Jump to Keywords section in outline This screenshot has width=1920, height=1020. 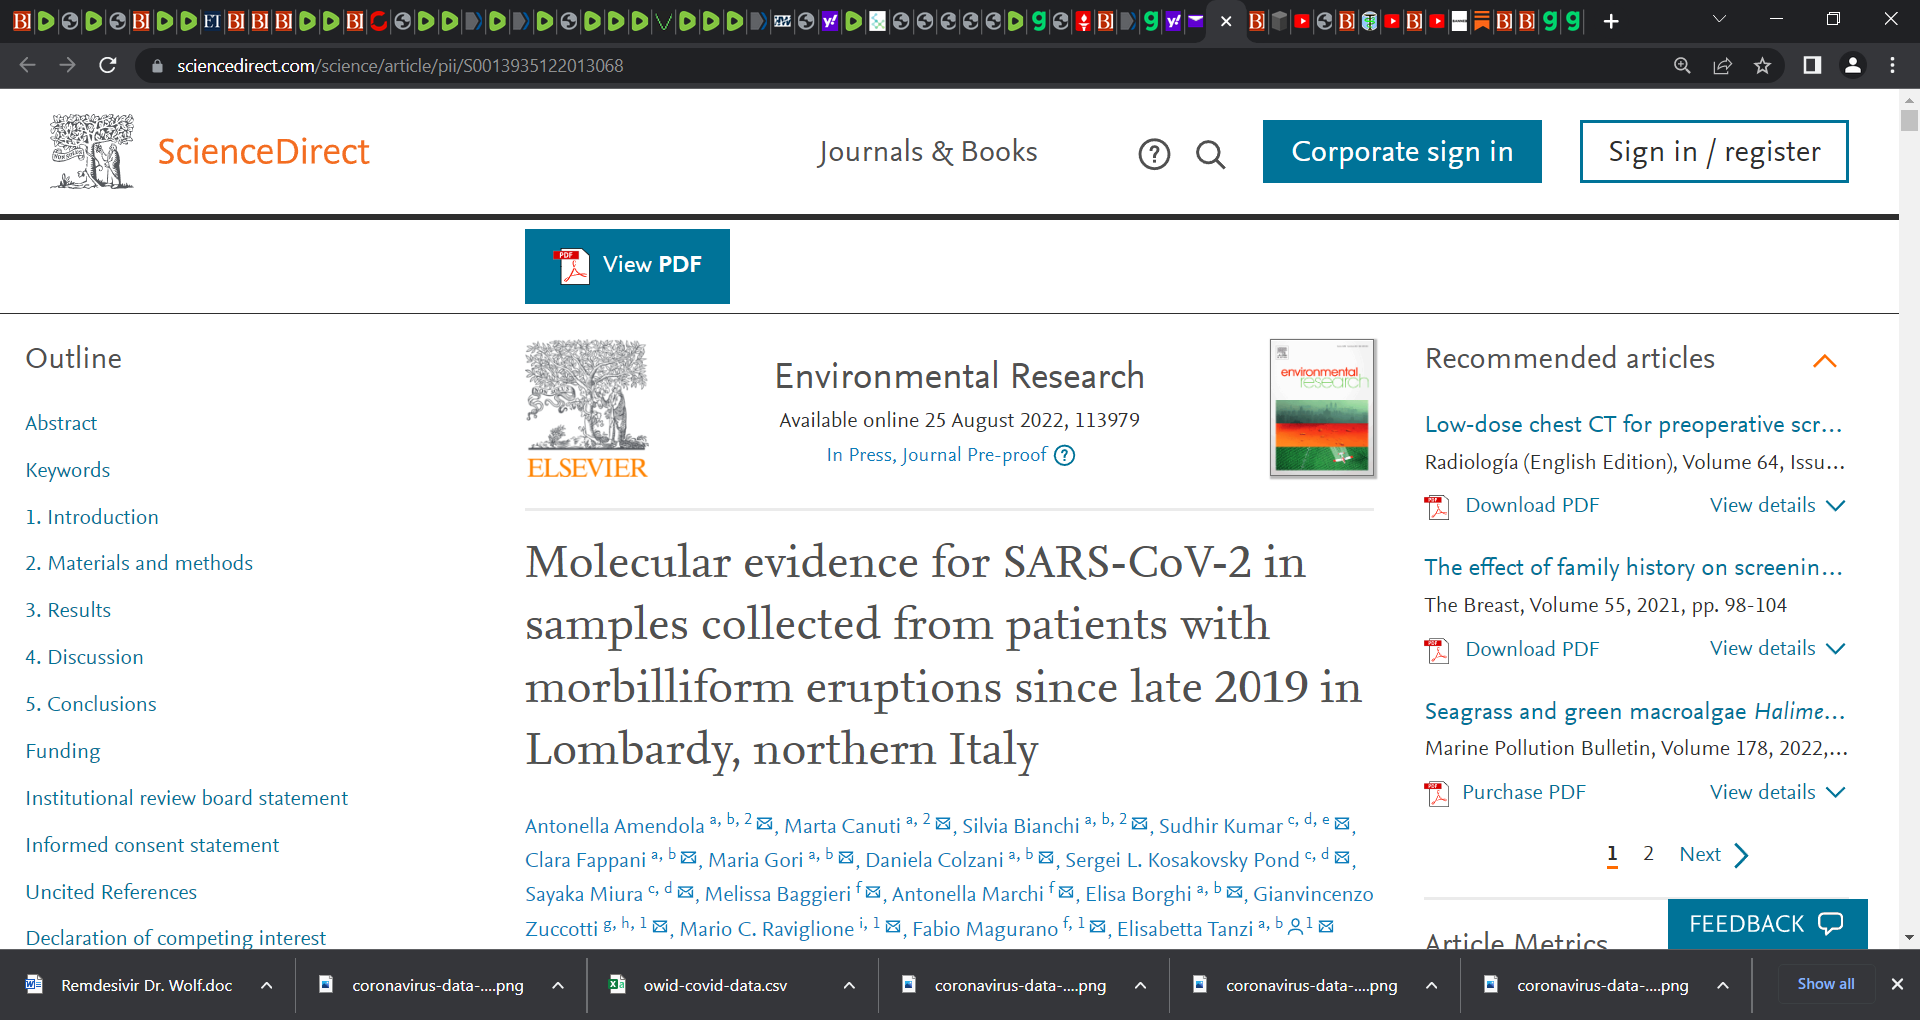[x=68, y=470]
